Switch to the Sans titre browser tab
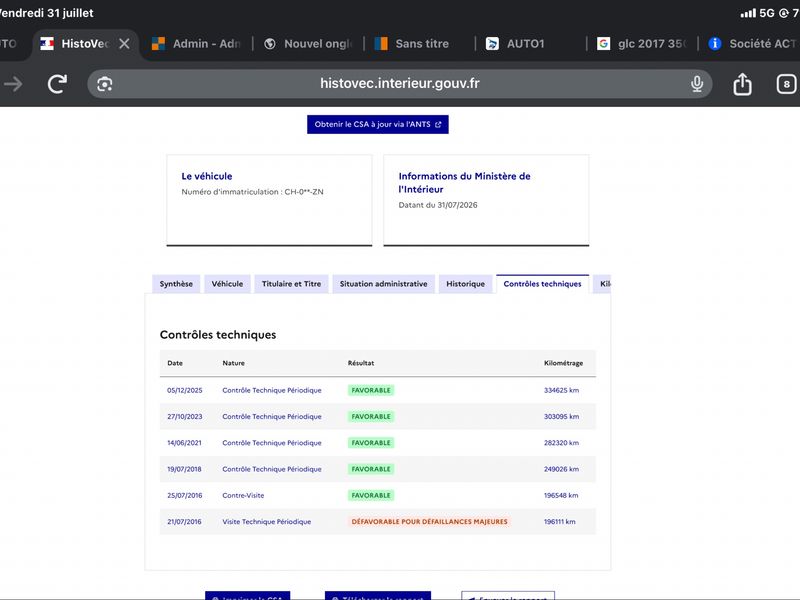The height and width of the screenshot is (600, 800). [420, 44]
